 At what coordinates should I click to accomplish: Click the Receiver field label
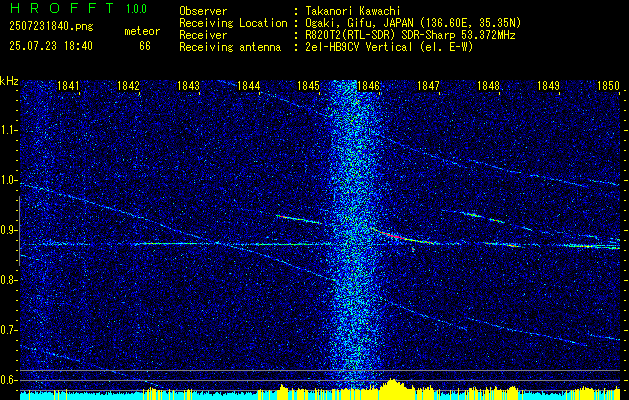click(x=203, y=35)
